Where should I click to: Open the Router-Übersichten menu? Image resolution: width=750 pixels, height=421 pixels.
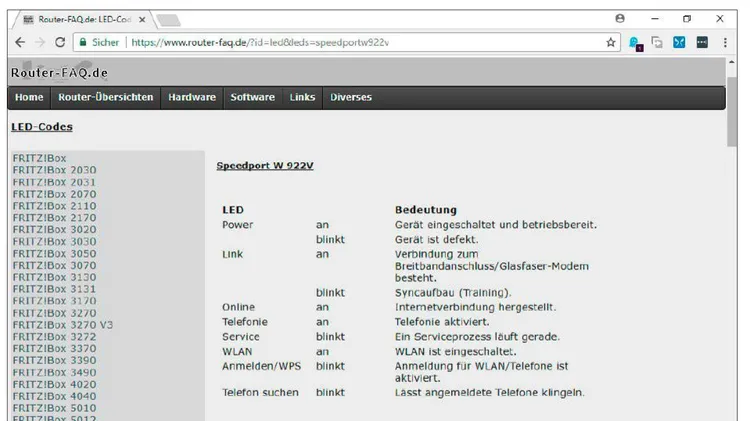[106, 97]
